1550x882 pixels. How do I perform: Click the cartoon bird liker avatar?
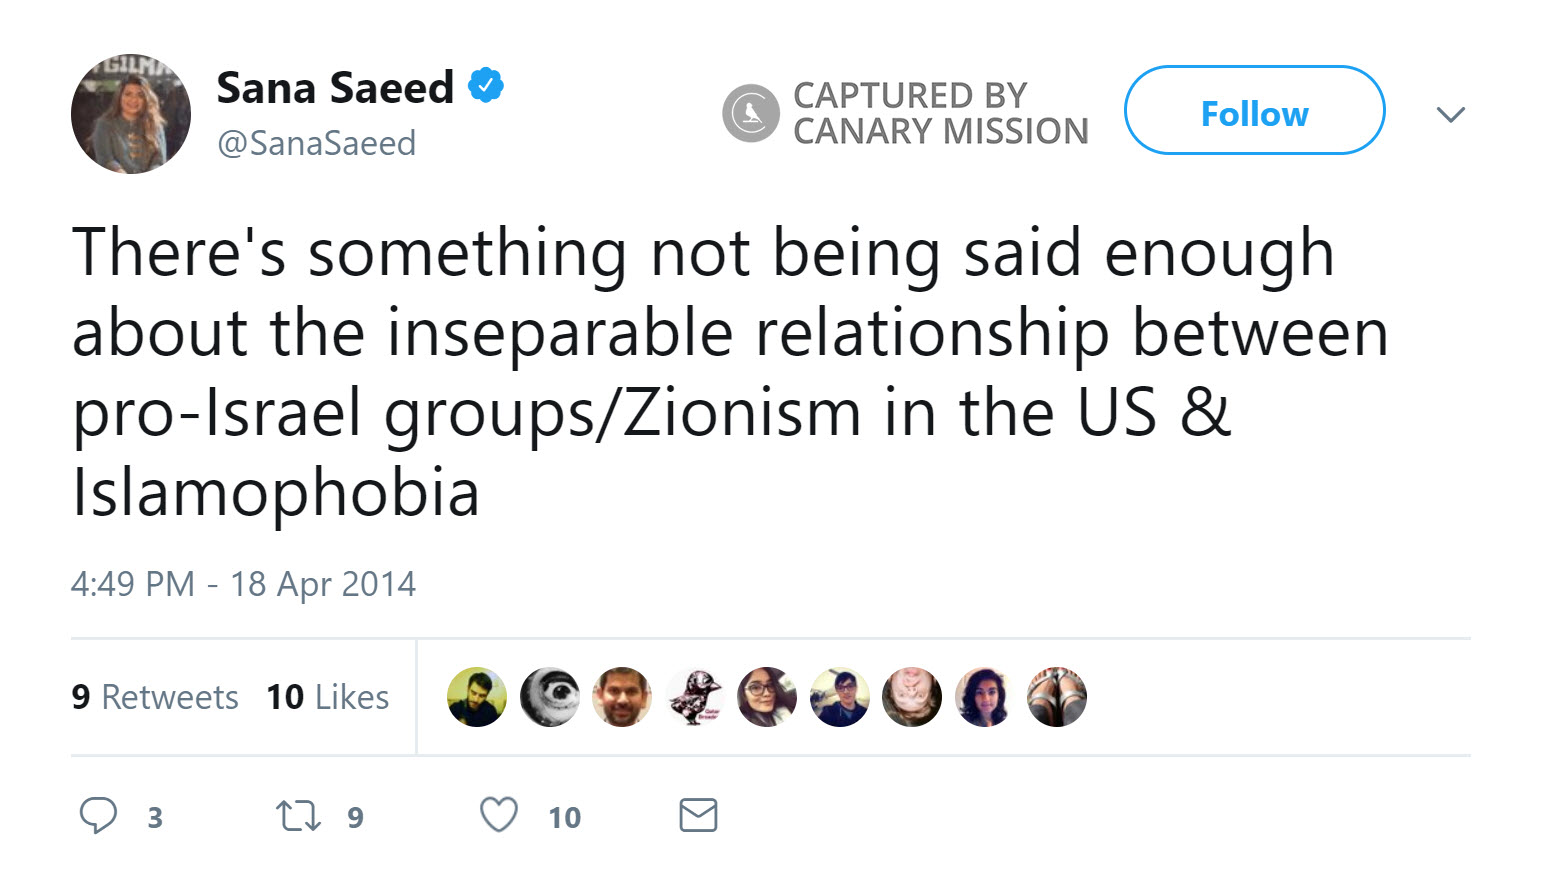click(695, 697)
